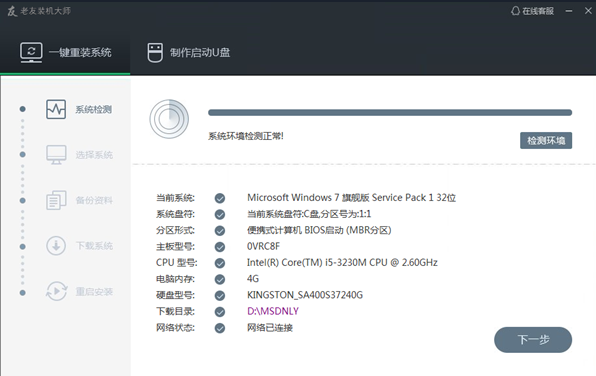Click the 网络状态: label
596x376 pixels.
click(x=175, y=328)
